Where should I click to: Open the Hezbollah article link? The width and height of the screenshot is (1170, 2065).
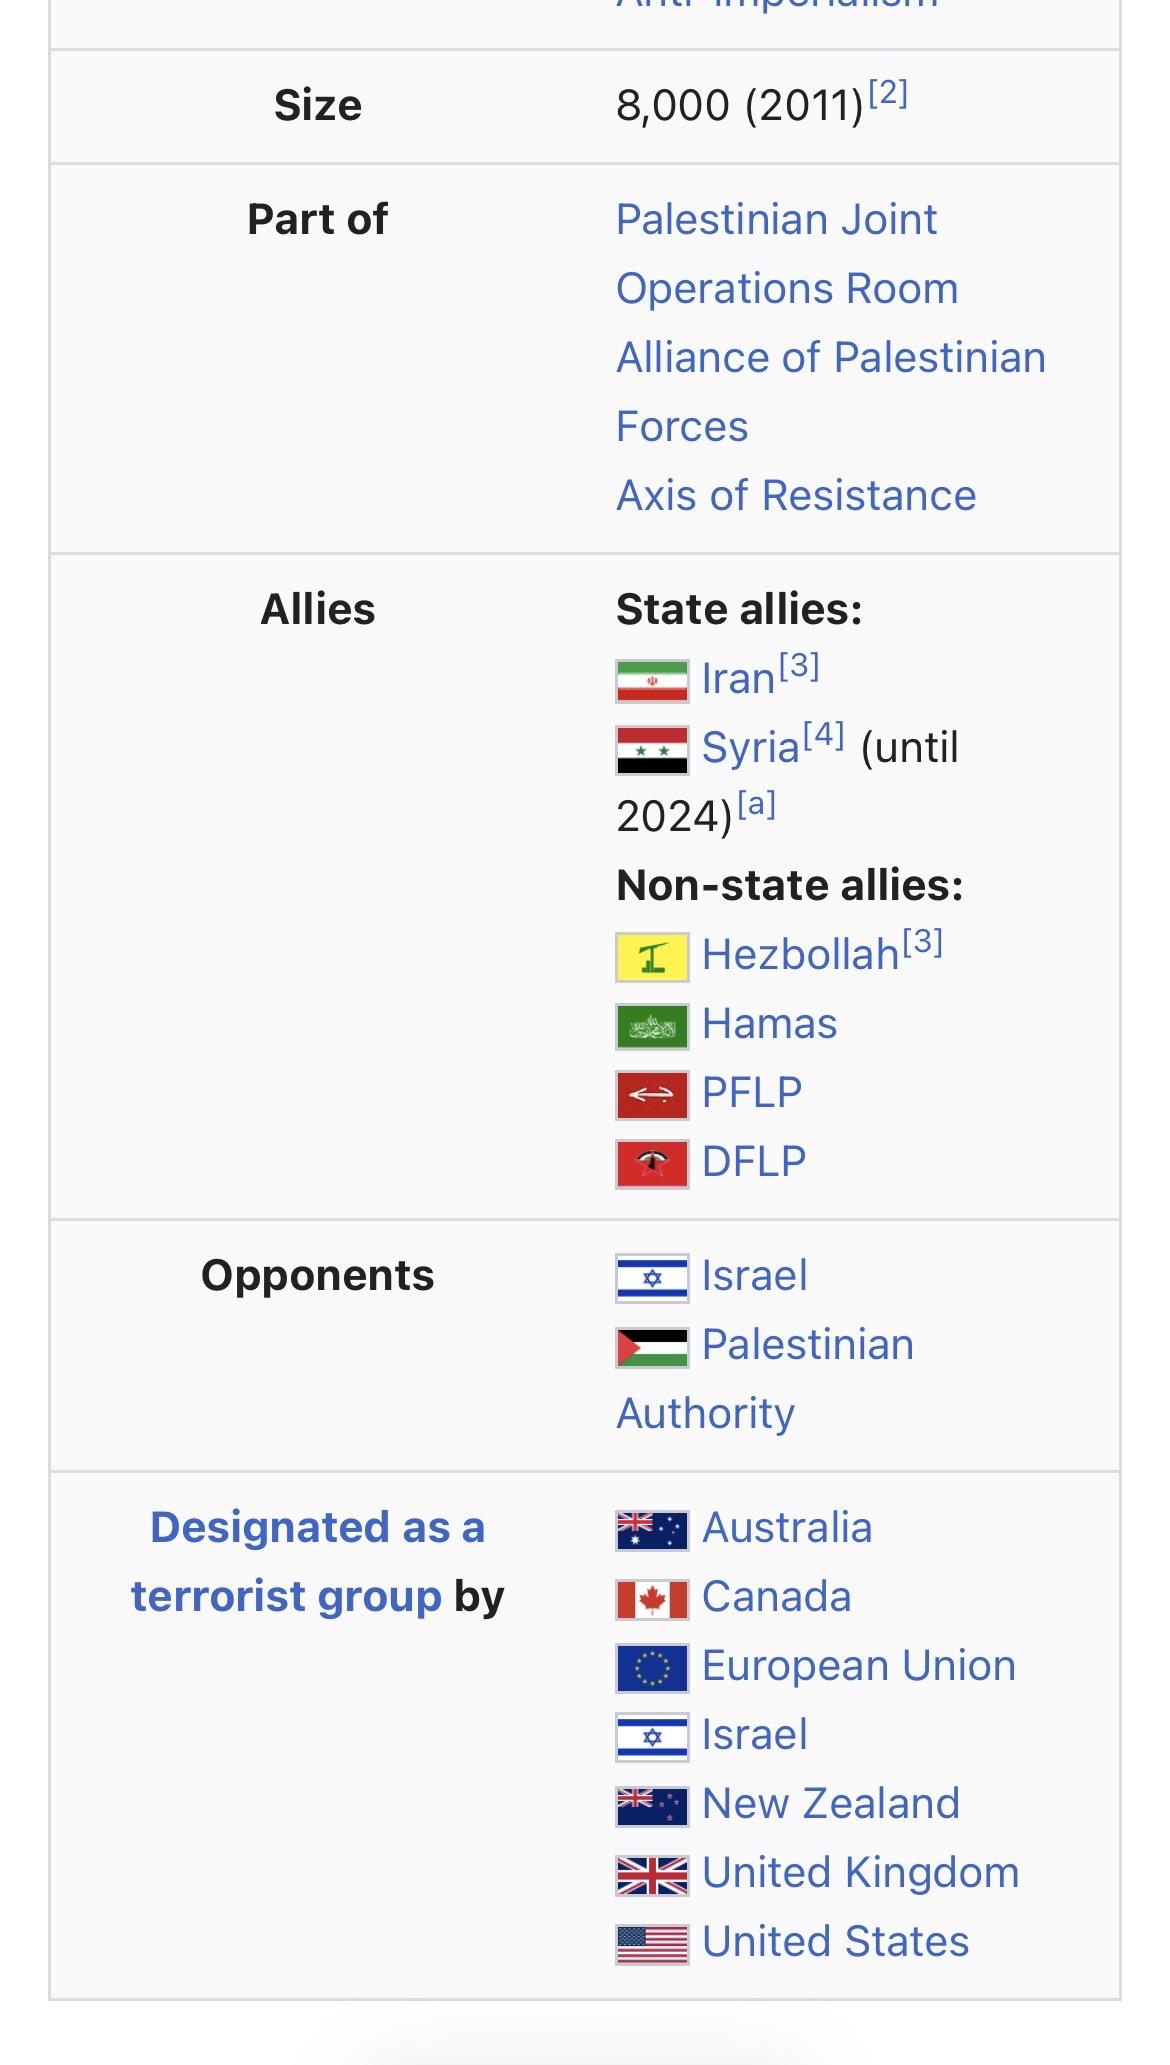[x=800, y=955]
